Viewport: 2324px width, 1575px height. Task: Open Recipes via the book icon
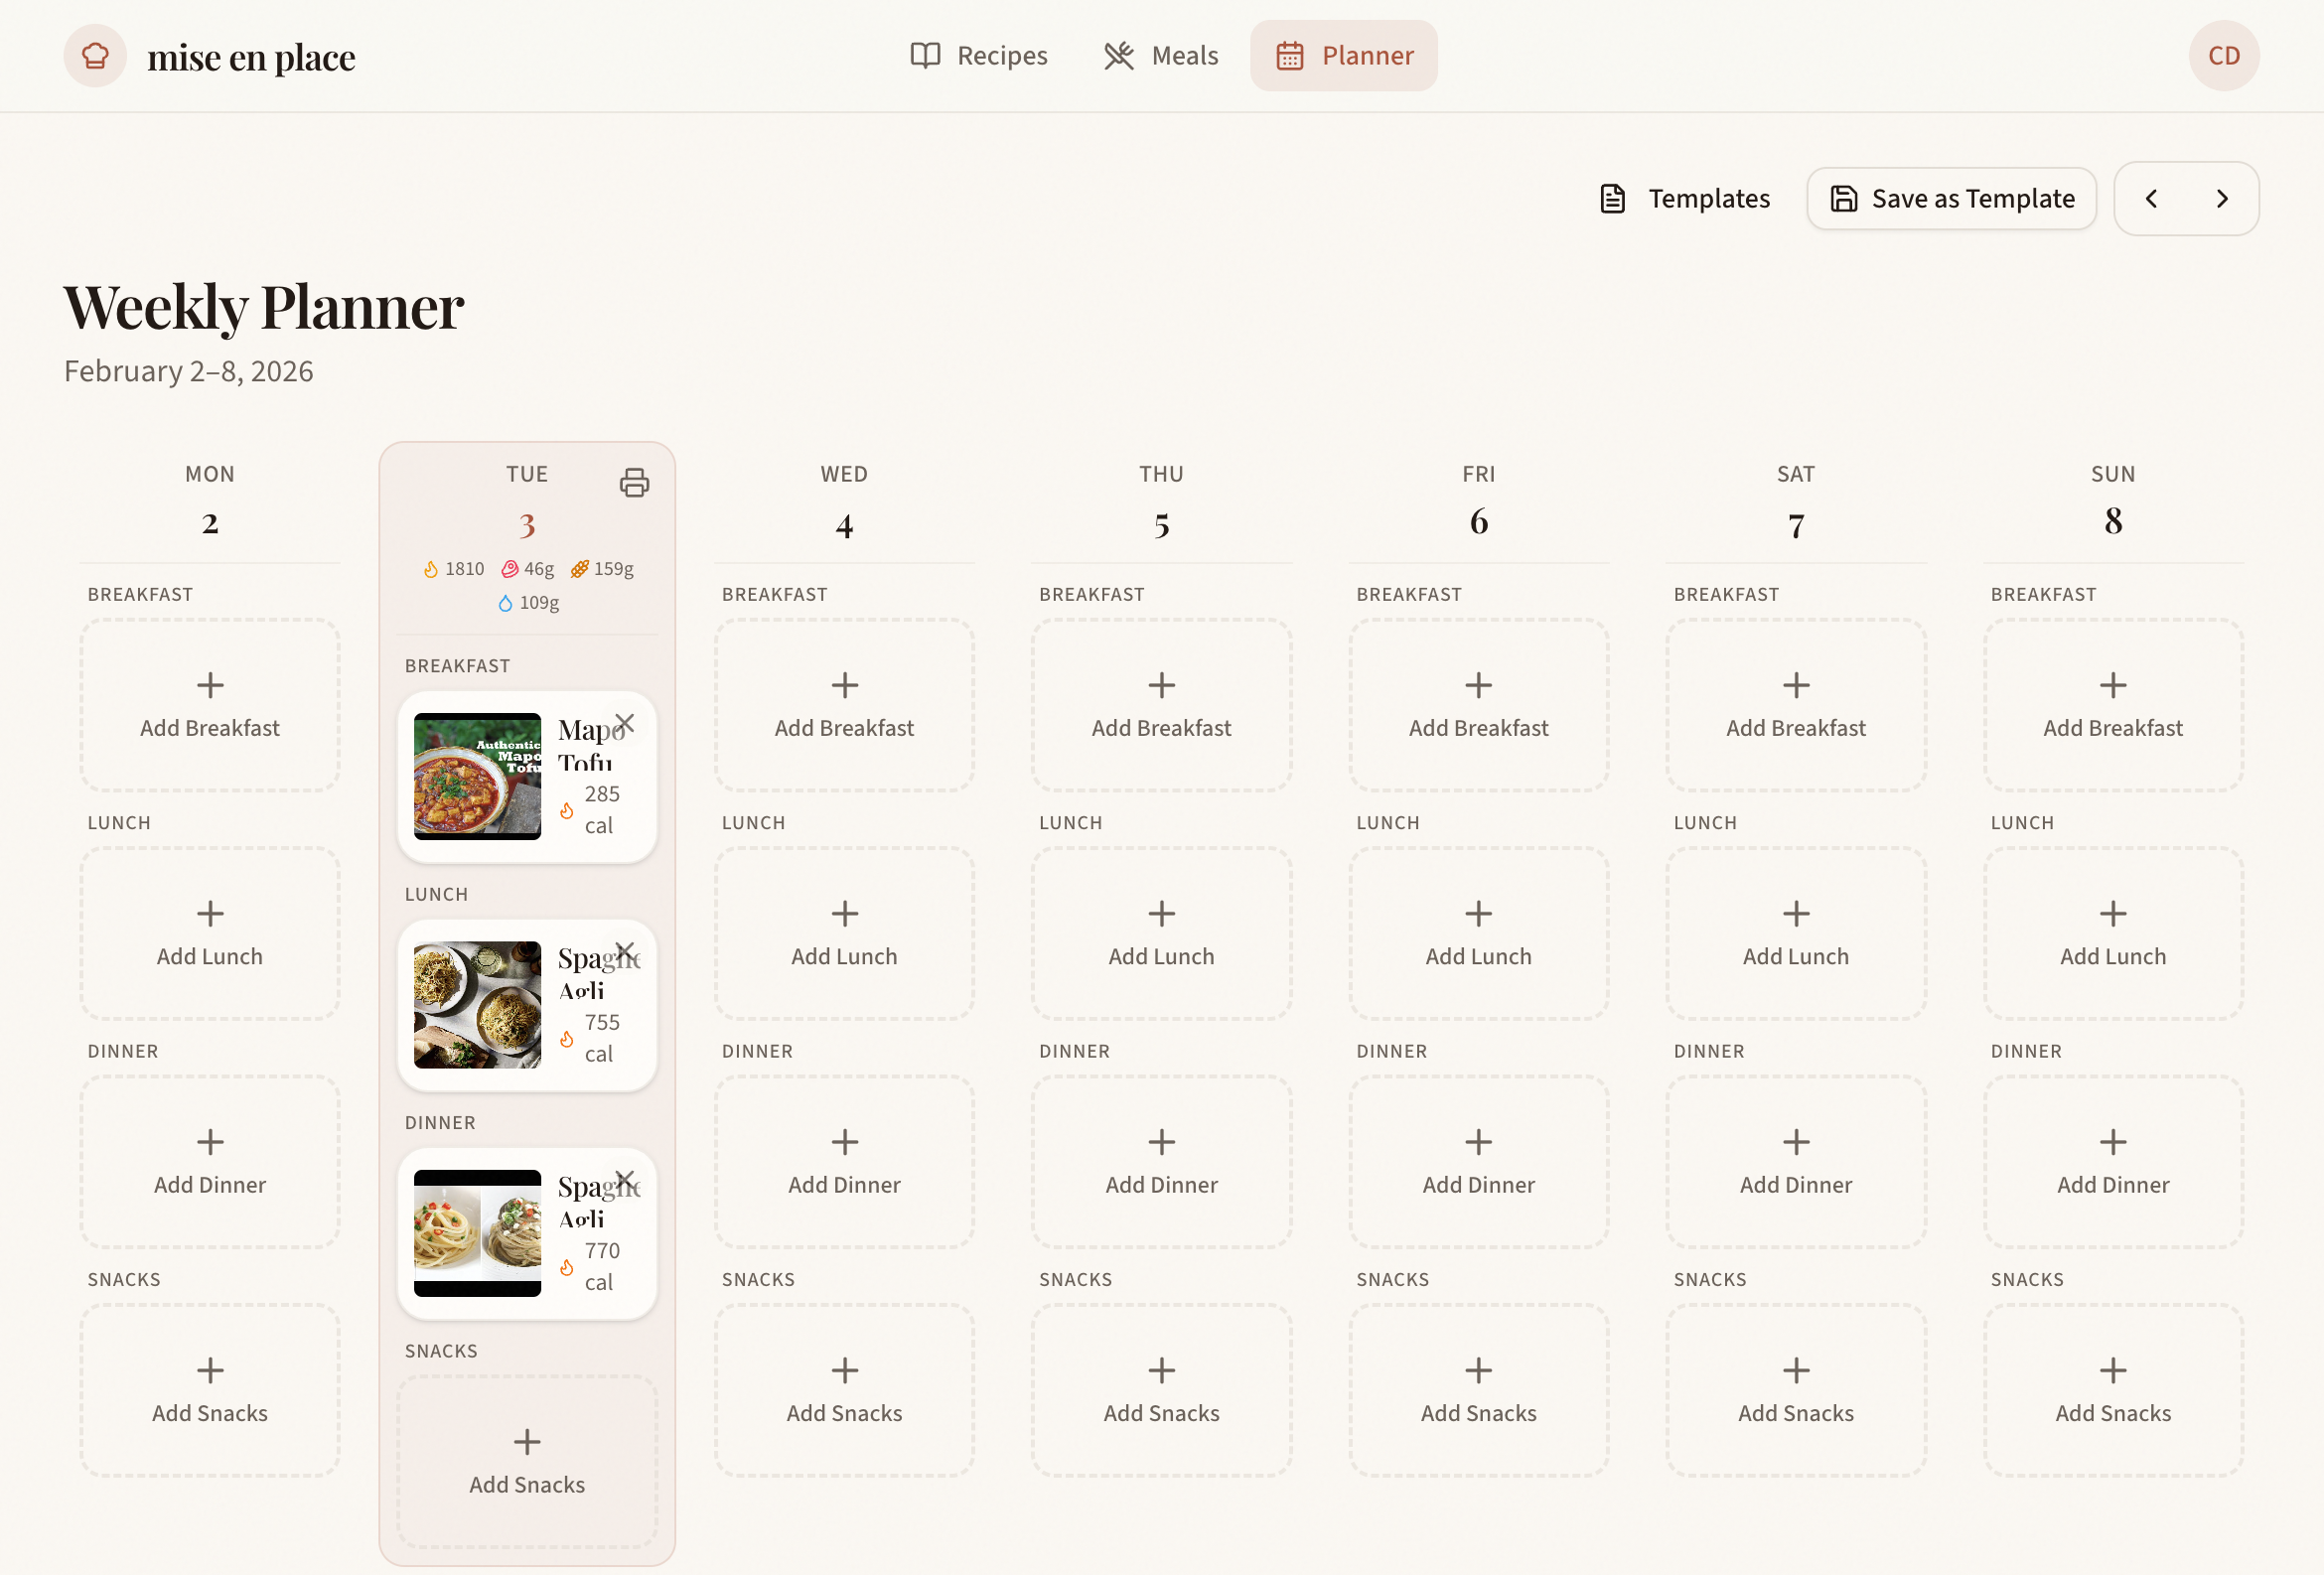pos(925,55)
